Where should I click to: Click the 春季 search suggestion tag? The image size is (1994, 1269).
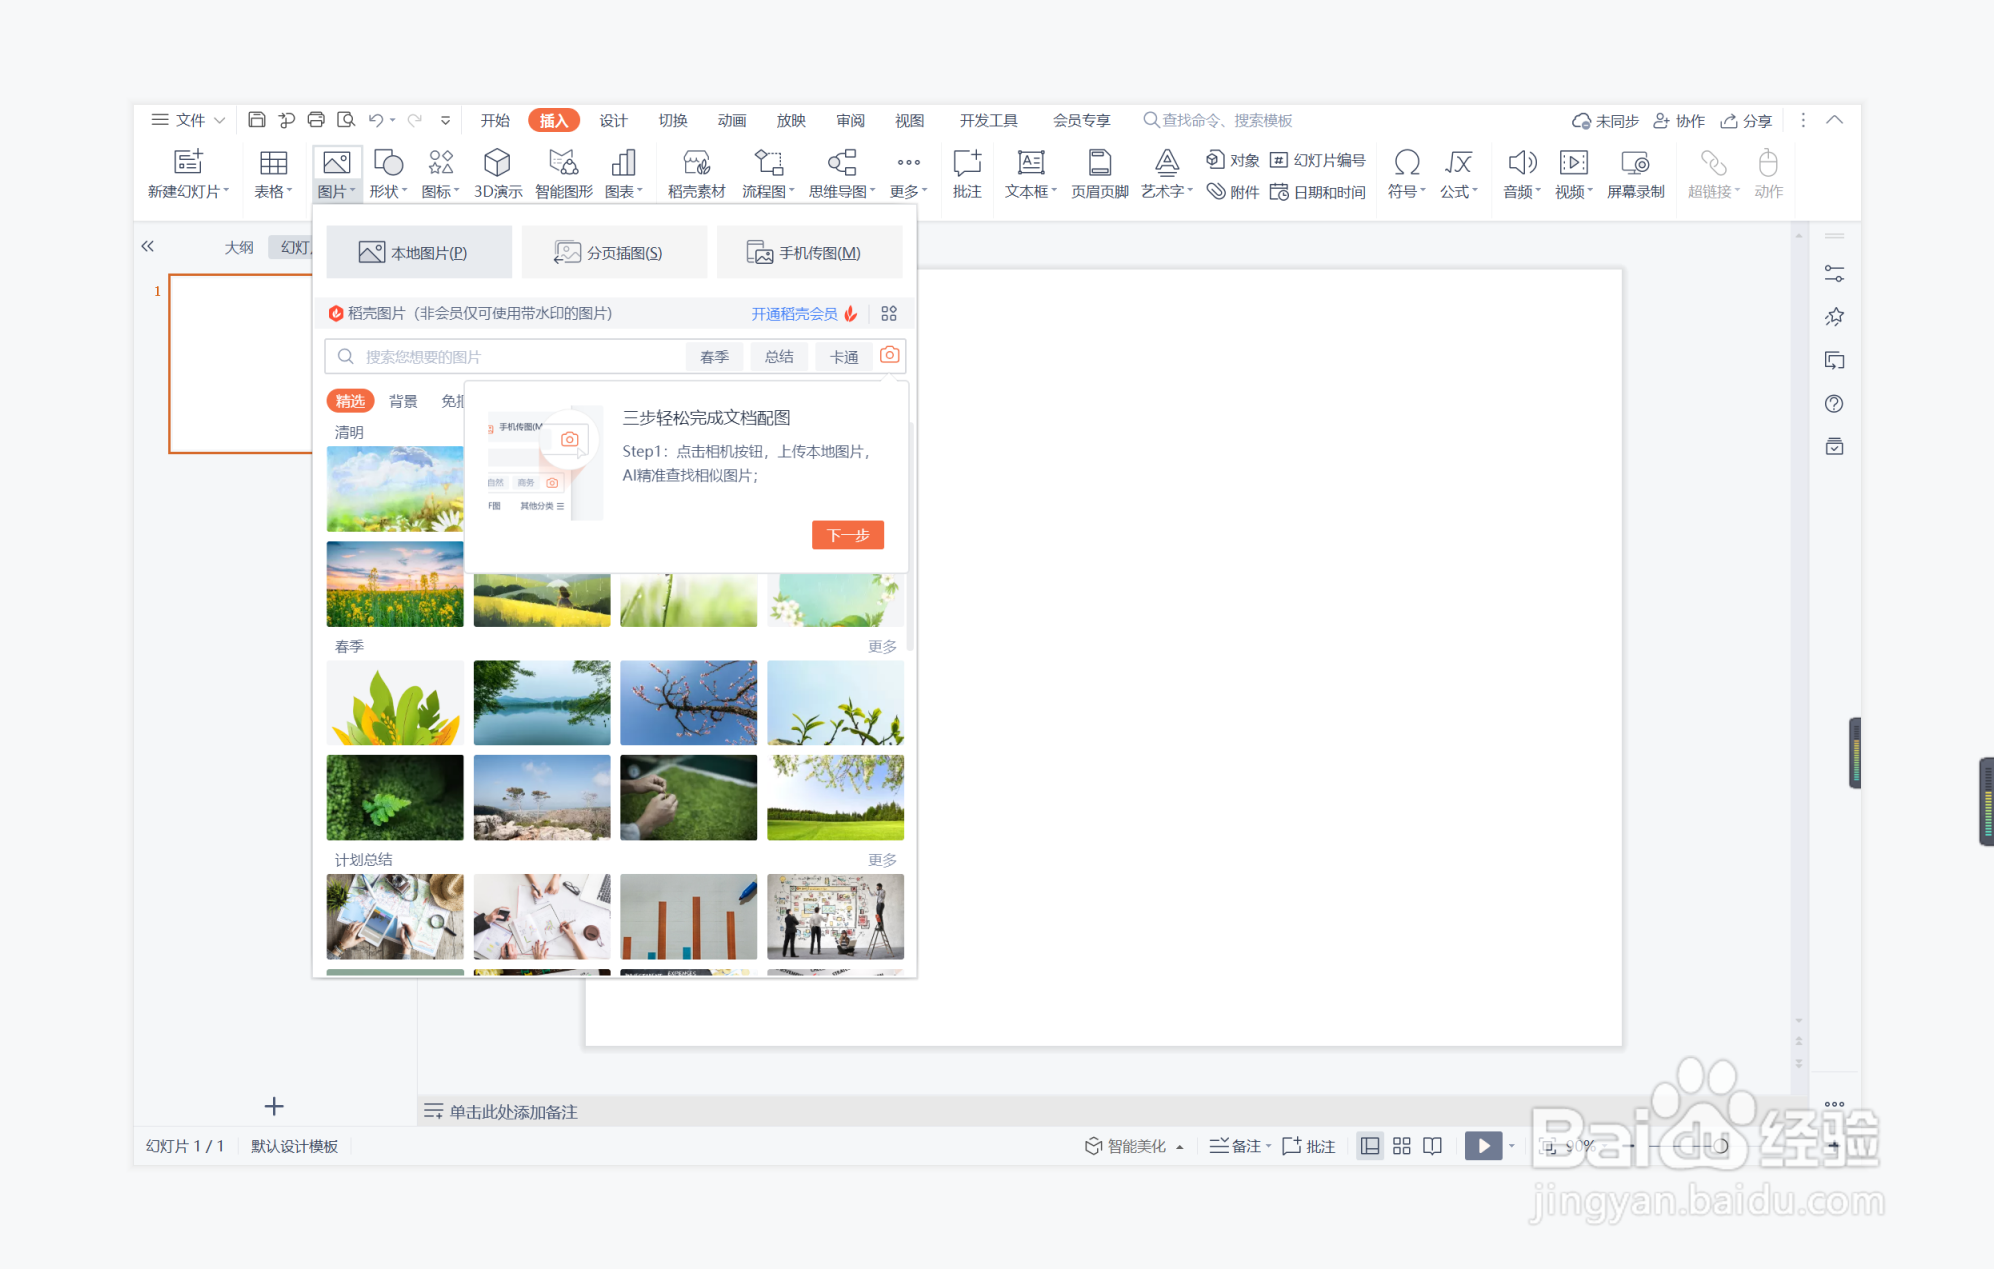(x=714, y=357)
